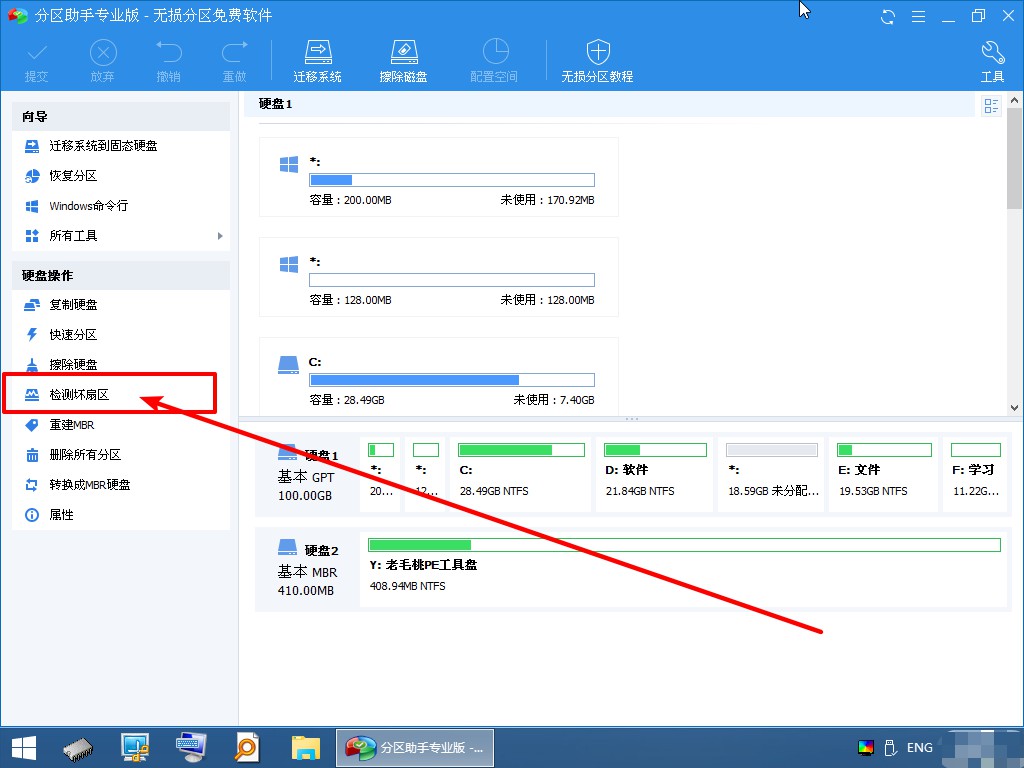Select 硬盘1 基本 GPT disk label
This screenshot has width=1024, height=768.
click(307, 475)
